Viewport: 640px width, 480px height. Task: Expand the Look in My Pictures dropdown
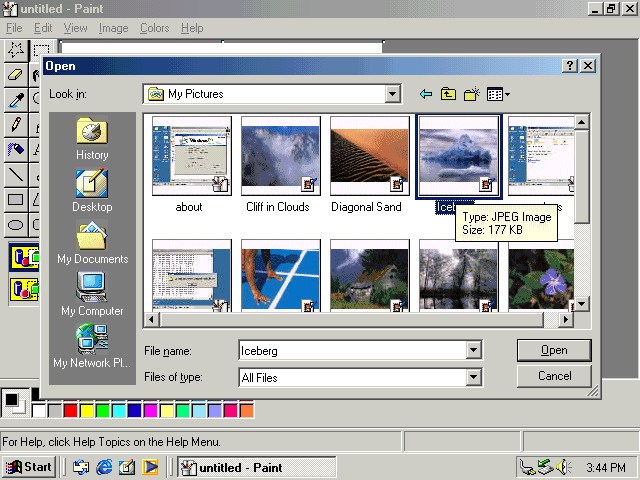click(392, 94)
